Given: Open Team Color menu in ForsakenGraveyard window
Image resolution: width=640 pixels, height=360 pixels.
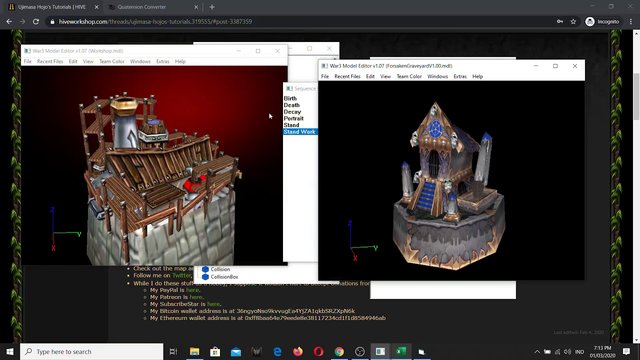Looking at the screenshot, I should click(x=409, y=76).
